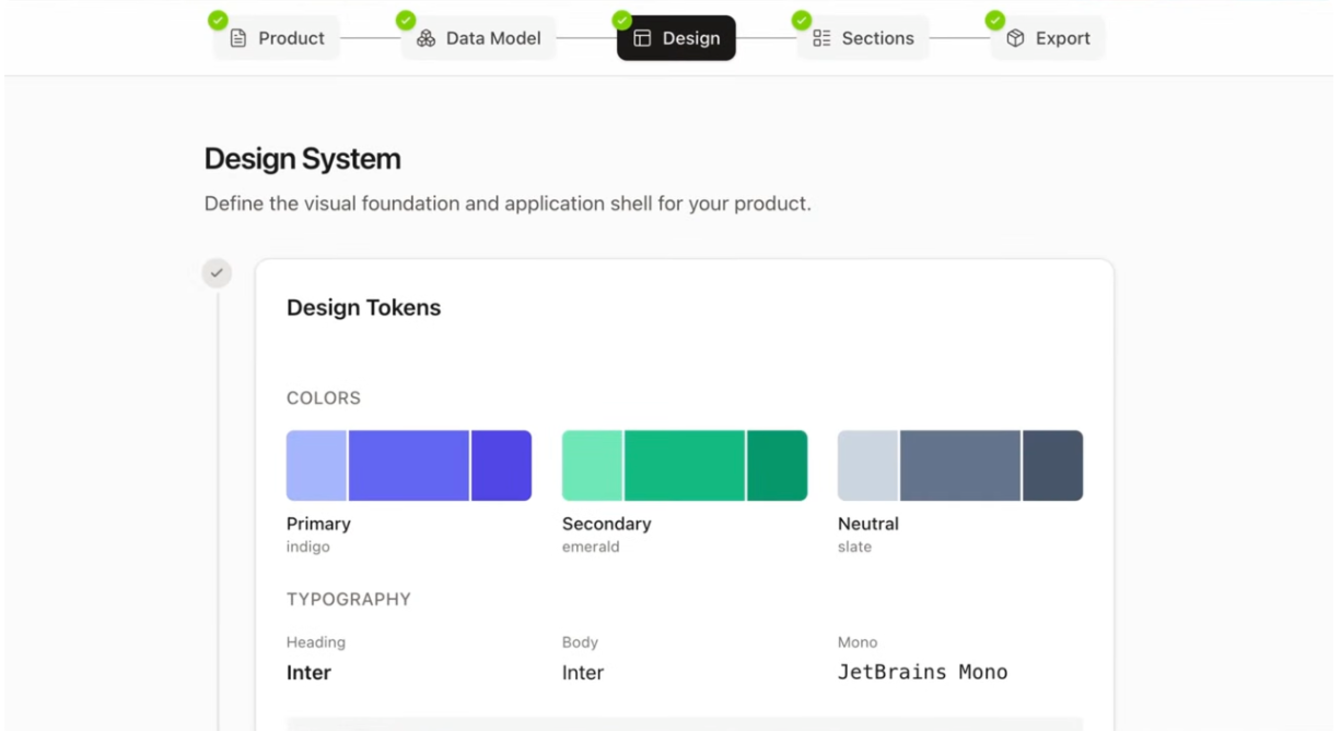This screenshot has width=1337, height=731.
Task: Click the dark slate Neutral swatch
Action: 1052,465
